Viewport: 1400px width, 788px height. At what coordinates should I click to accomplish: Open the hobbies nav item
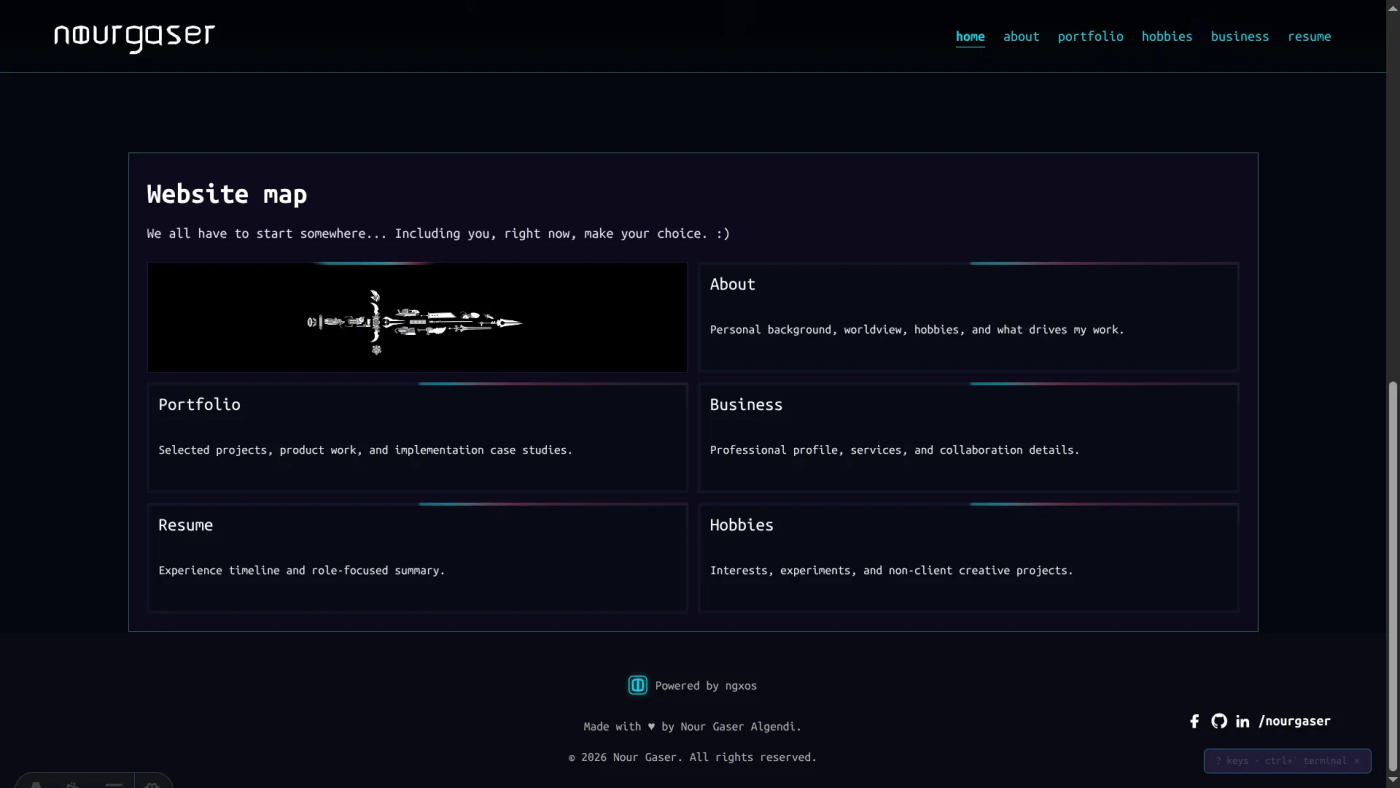[x=1167, y=36]
